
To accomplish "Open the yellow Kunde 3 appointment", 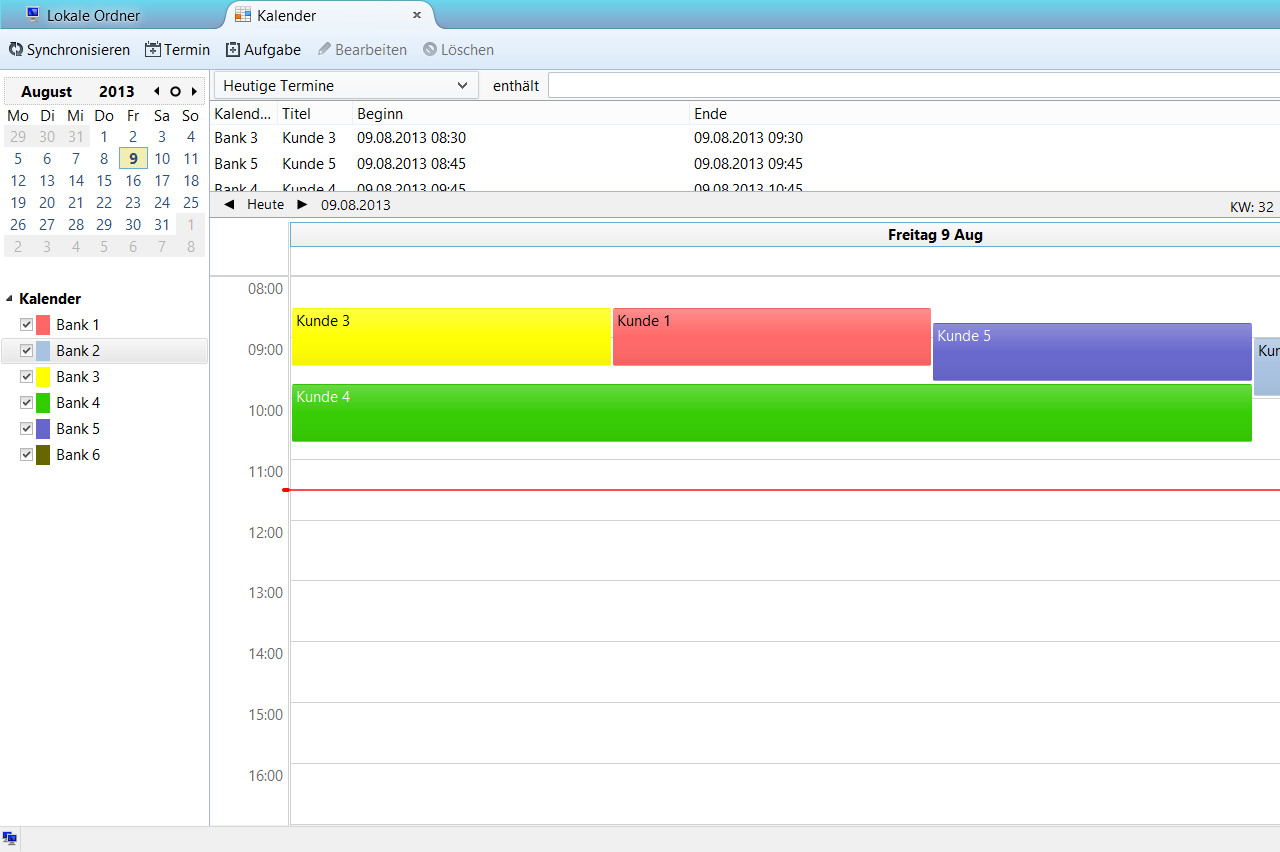I will click(451, 337).
